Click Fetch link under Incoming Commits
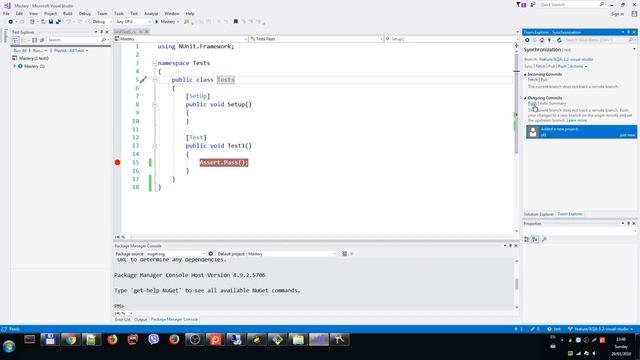Screen dimensions: 640x360 pyautogui.click(x=532, y=80)
